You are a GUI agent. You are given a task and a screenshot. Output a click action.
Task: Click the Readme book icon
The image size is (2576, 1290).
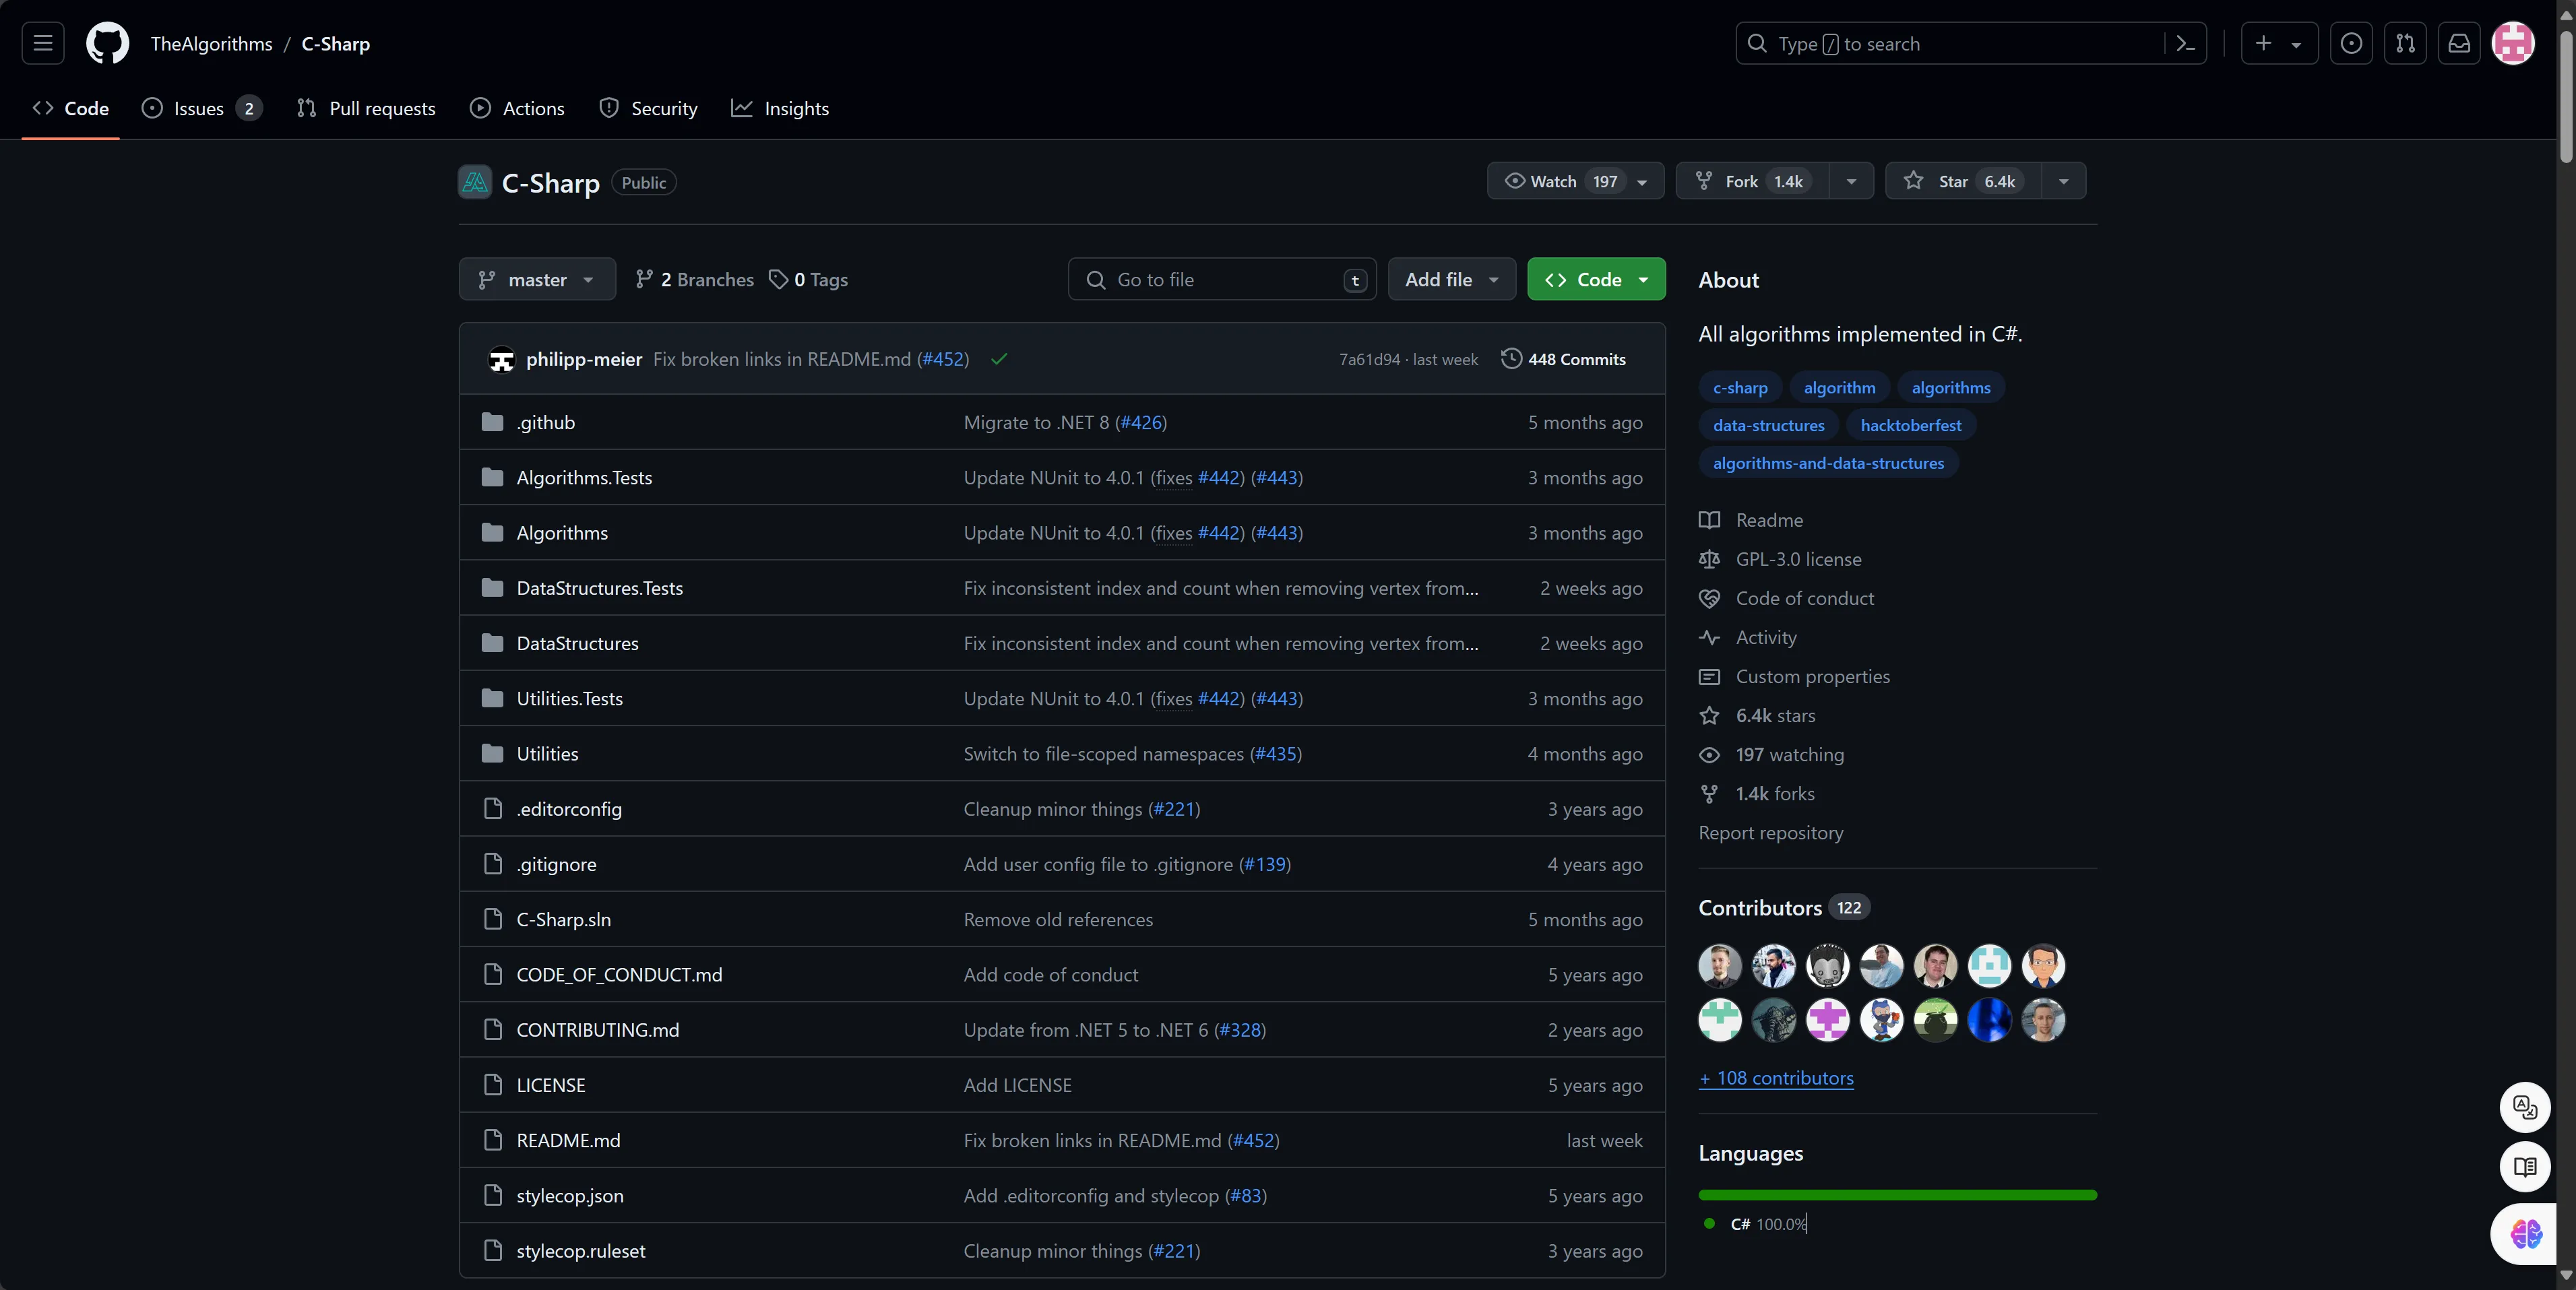click(x=1709, y=520)
